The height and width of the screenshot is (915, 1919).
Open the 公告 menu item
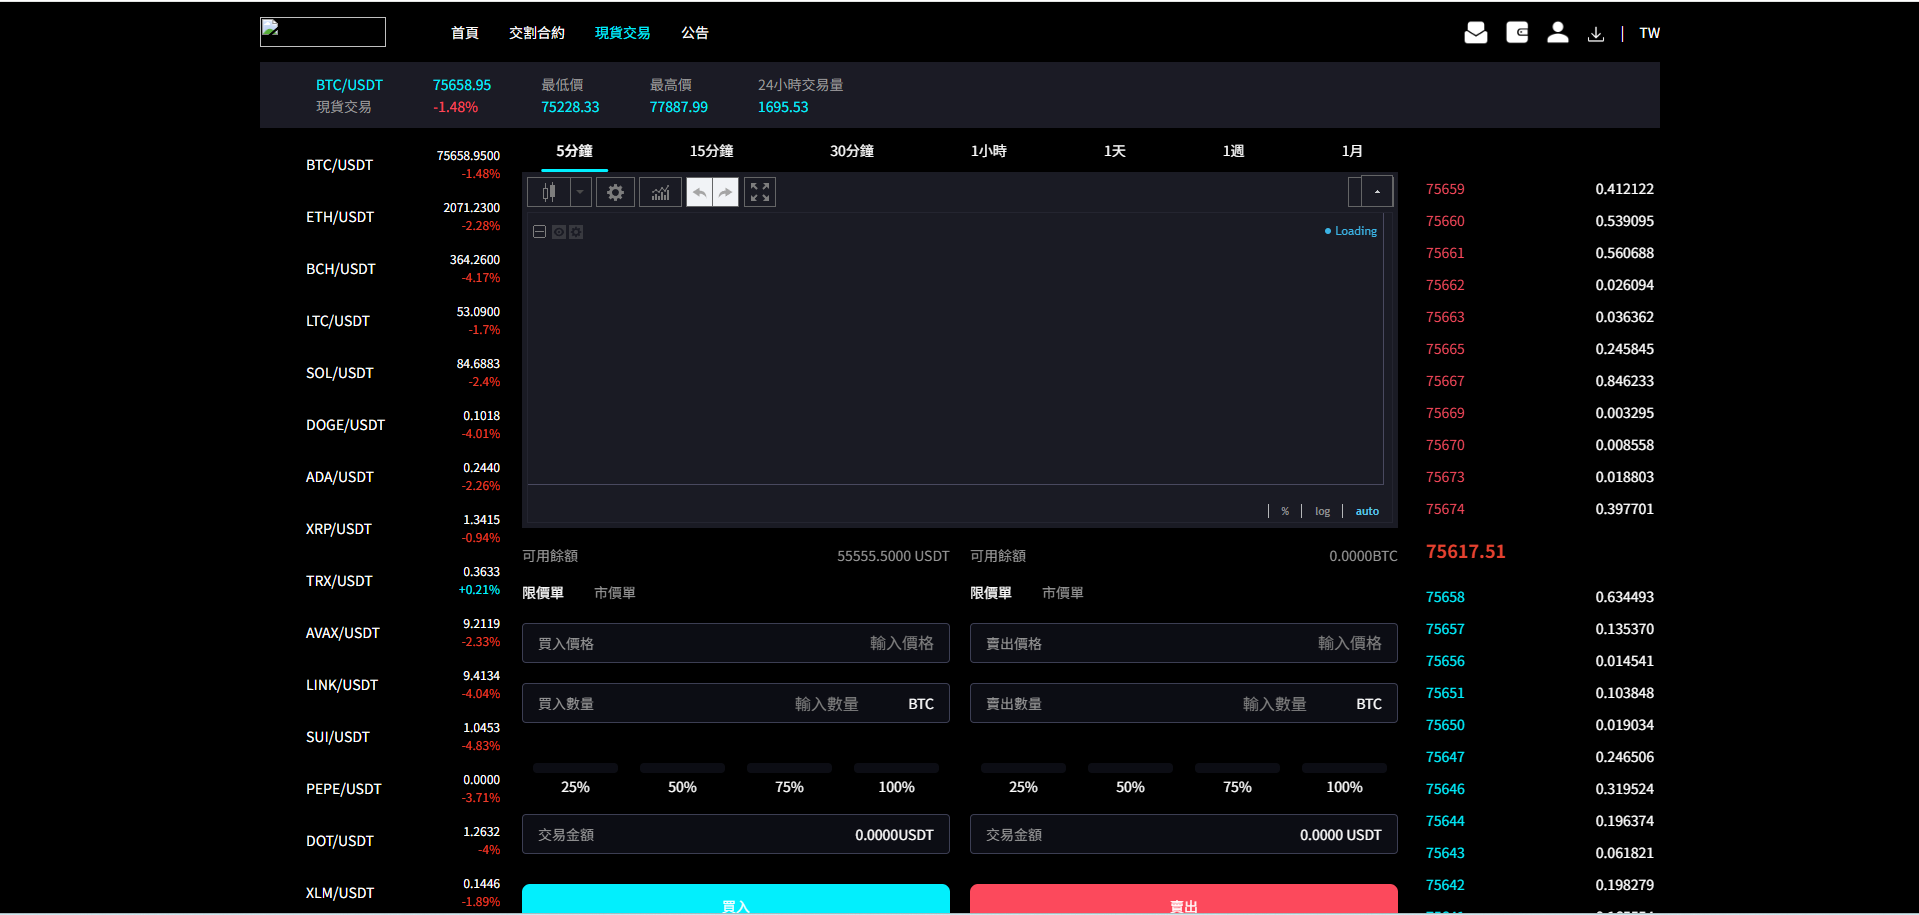pyautogui.click(x=695, y=33)
